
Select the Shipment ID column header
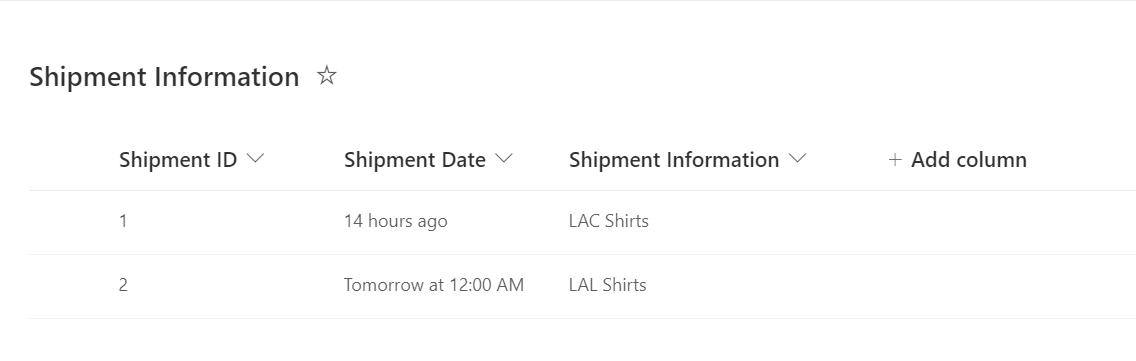tap(178, 159)
